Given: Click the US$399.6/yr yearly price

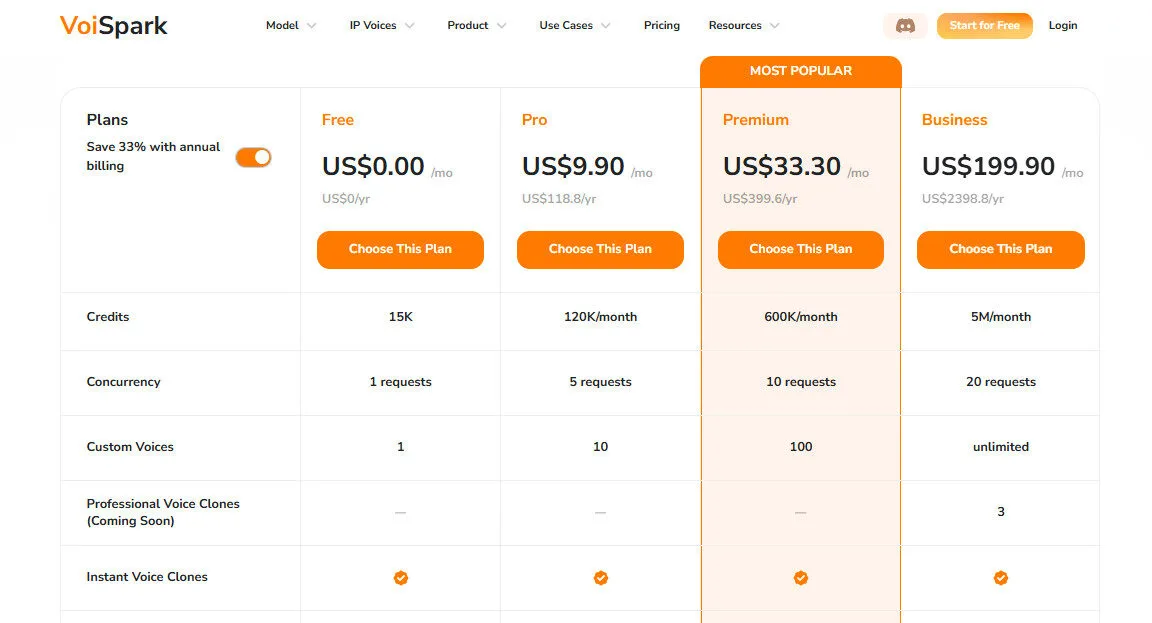Looking at the screenshot, I should 760,198.
